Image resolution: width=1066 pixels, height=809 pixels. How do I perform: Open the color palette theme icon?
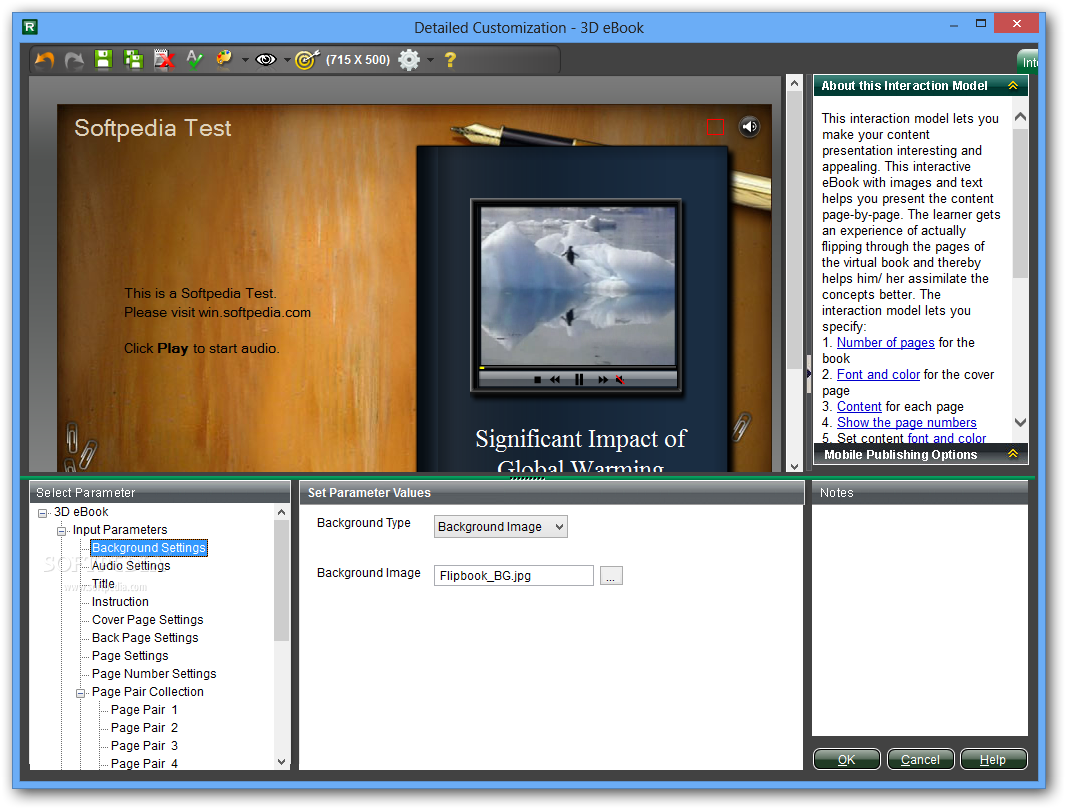(x=224, y=59)
